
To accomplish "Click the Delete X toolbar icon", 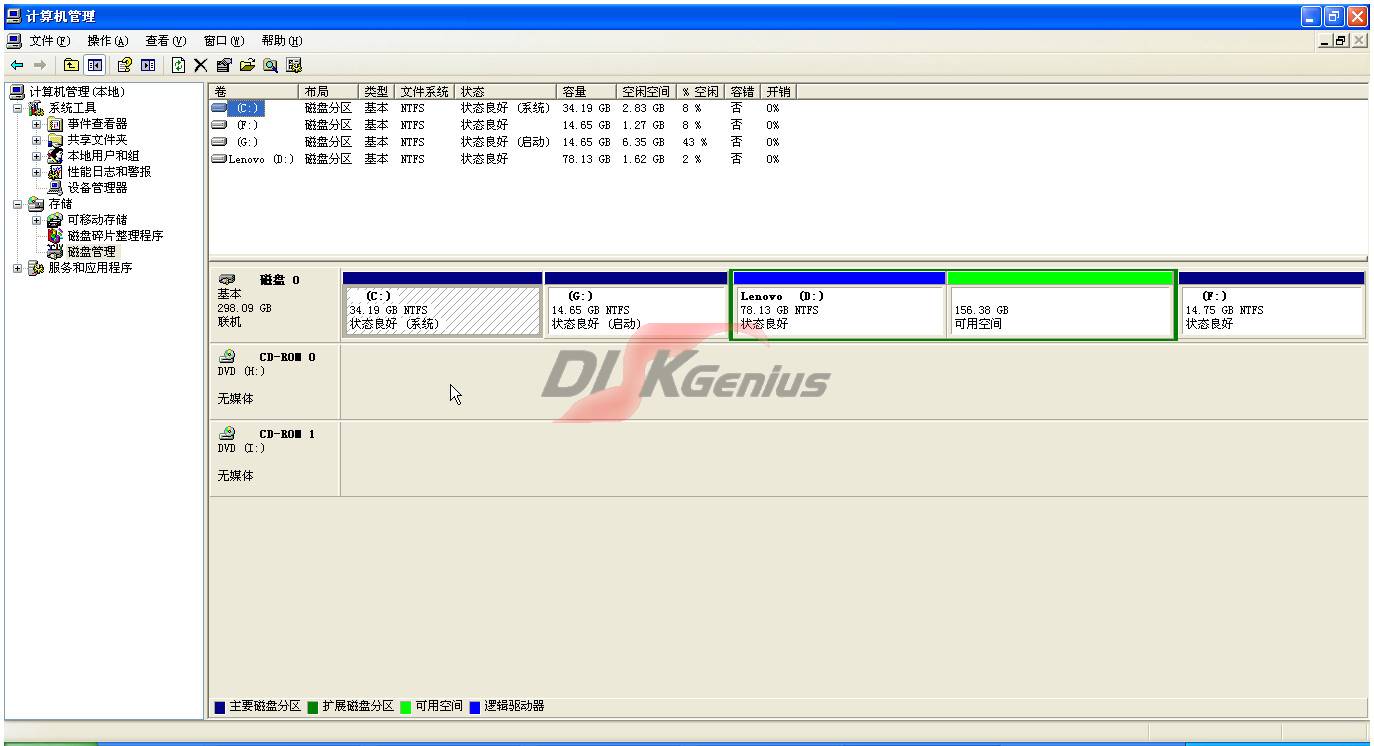I will click(x=200, y=65).
